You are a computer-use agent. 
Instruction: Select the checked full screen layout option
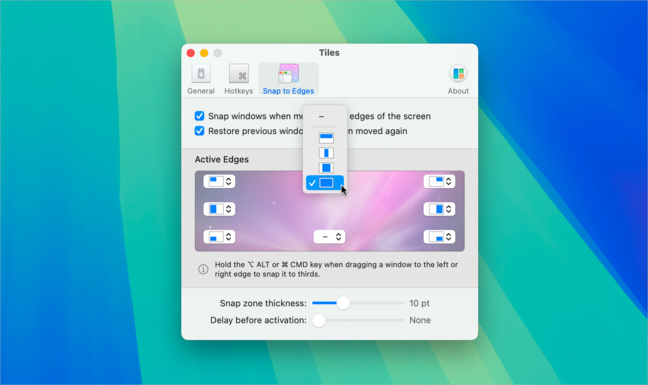(325, 183)
